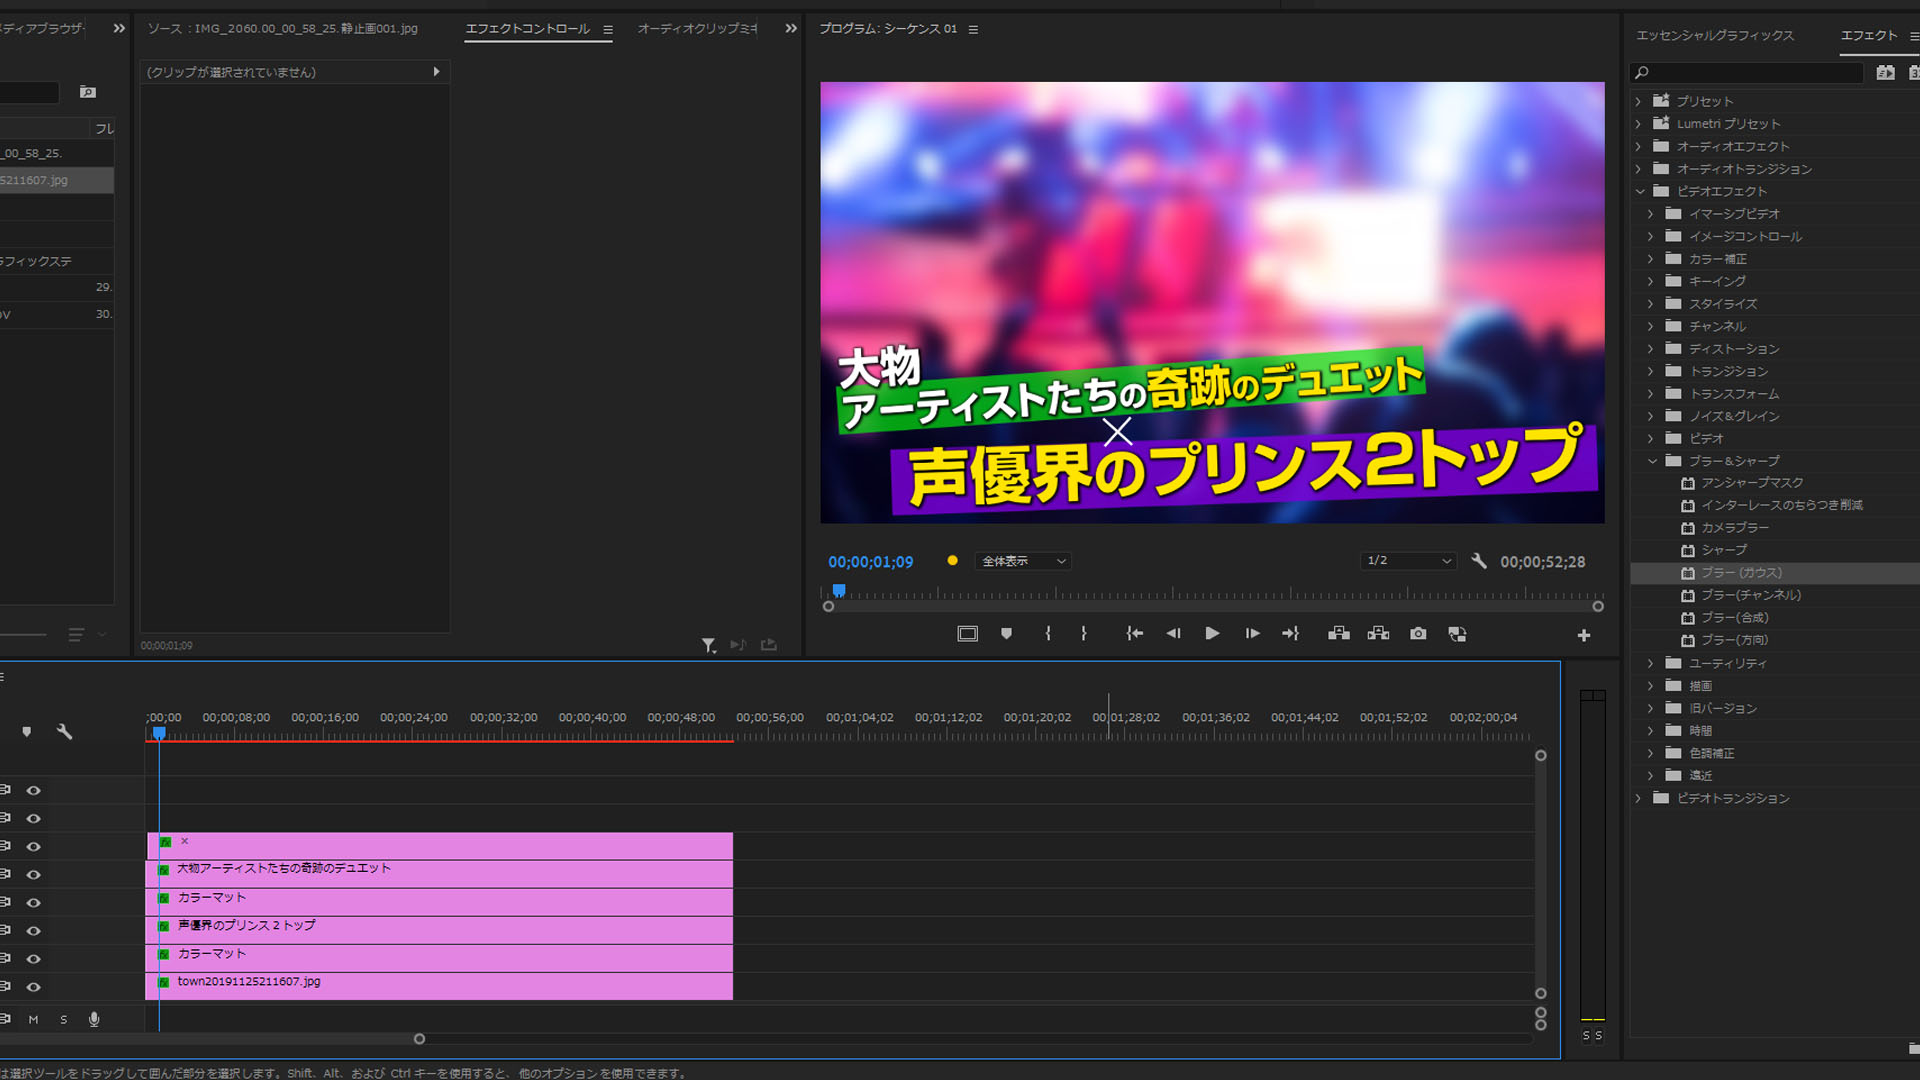Image resolution: width=1920 pixels, height=1080 pixels.
Task: Select the ブラー (ガウス) effect
Action: tap(1741, 573)
